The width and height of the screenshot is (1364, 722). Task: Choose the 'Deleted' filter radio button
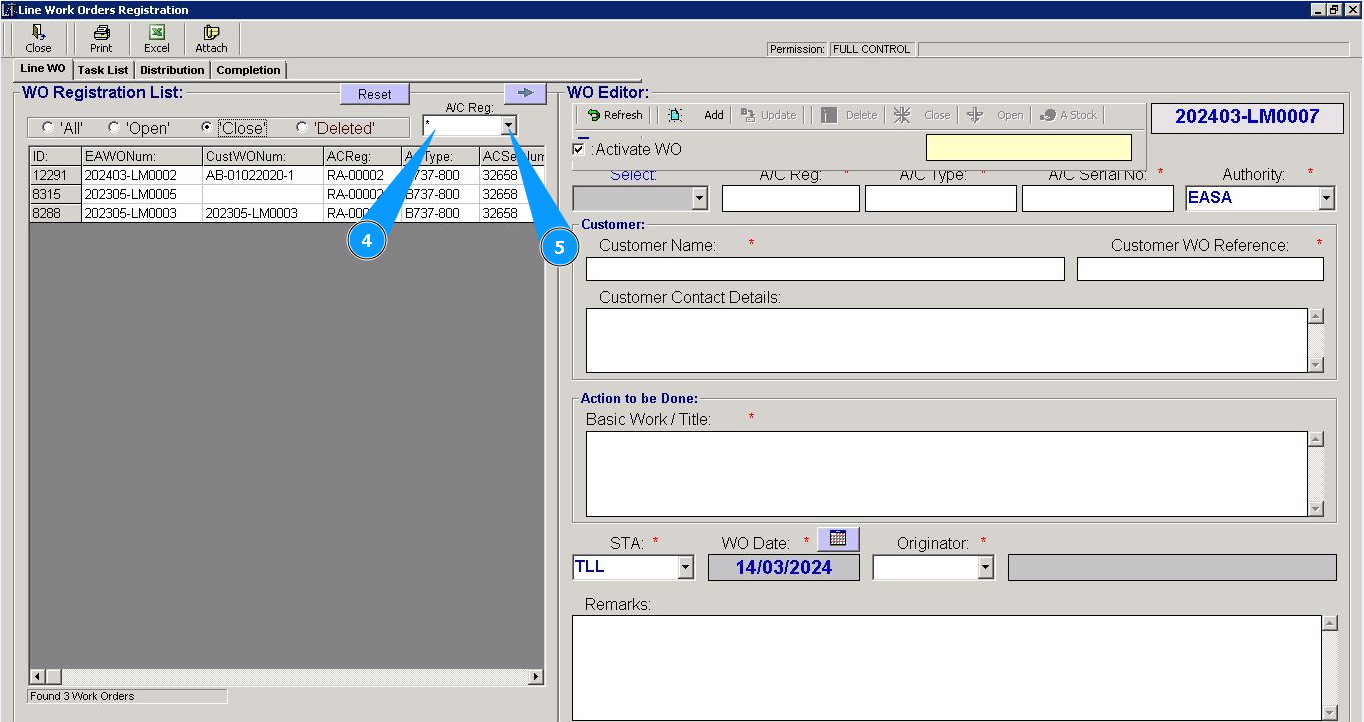[302, 128]
